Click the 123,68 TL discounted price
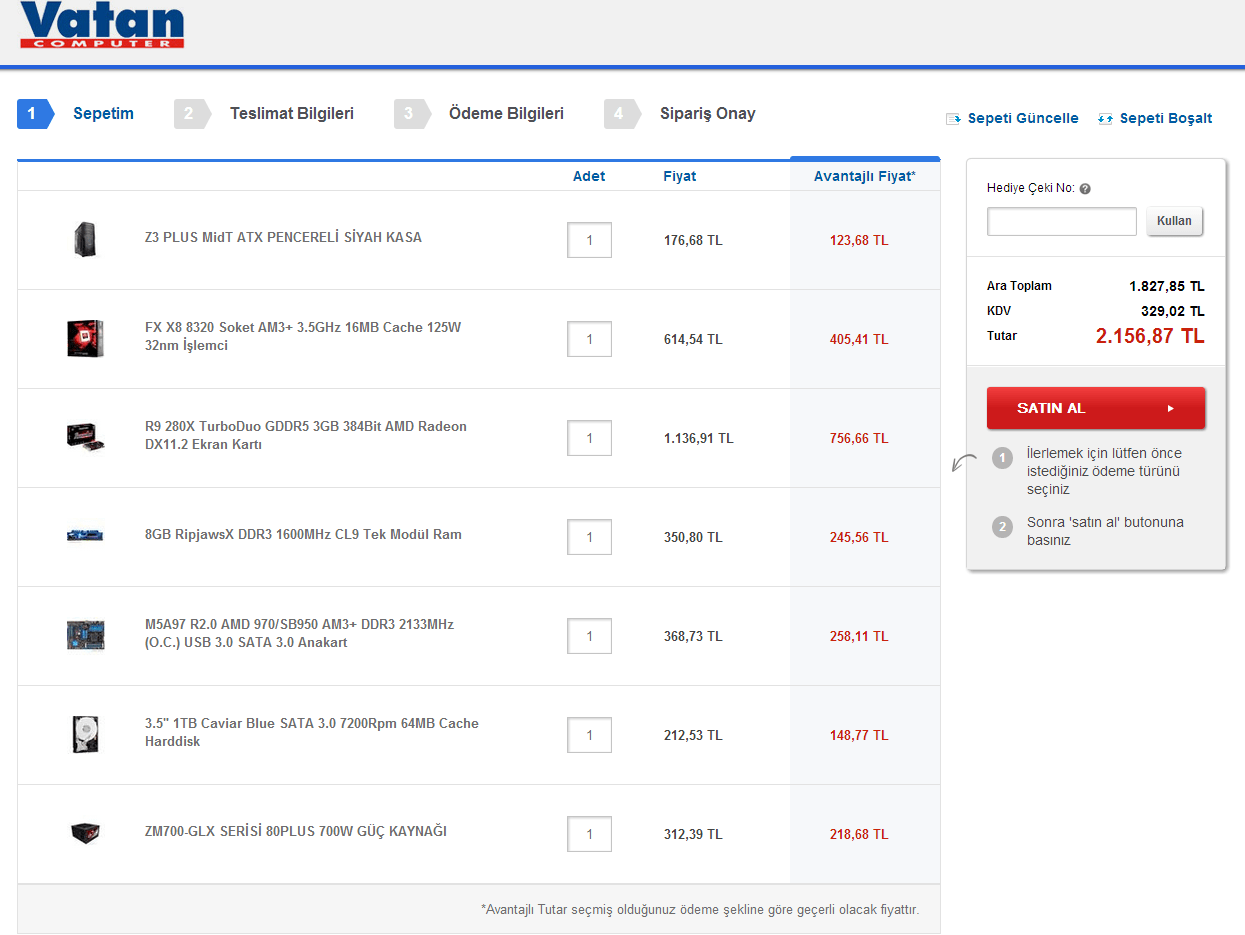 (x=859, y=240)
